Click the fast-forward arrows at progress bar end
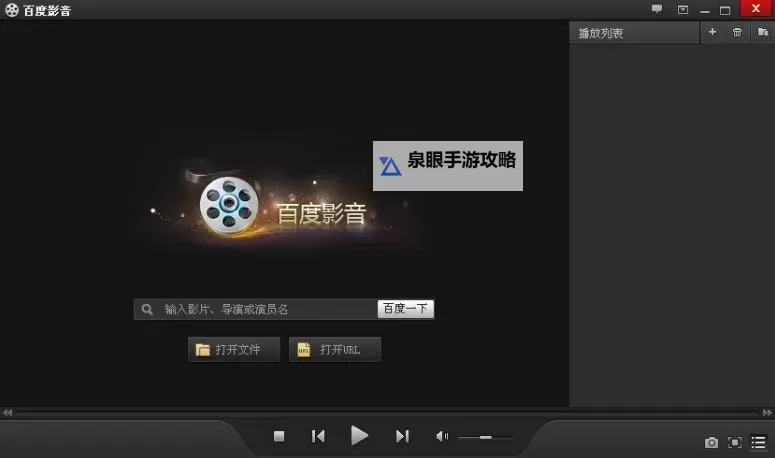This screenshot has height=458, width=775. click(x=768, y=412)
